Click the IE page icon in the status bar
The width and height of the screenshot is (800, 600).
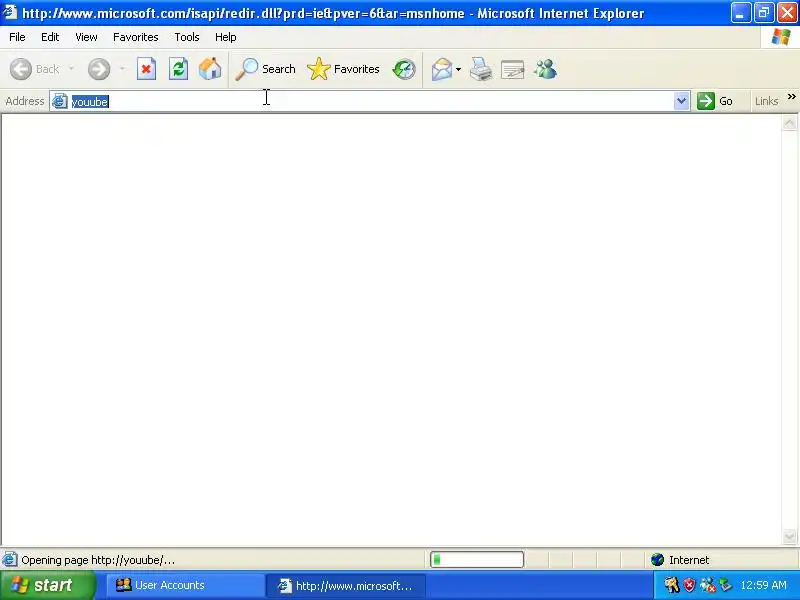(x=10, y=560)
